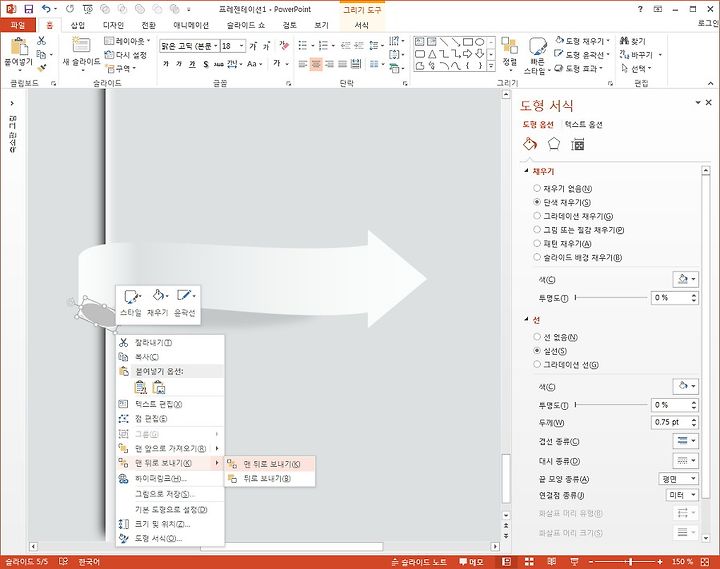Select No line (선 없음) radio
720x569 pixels.
pos(537,337)
